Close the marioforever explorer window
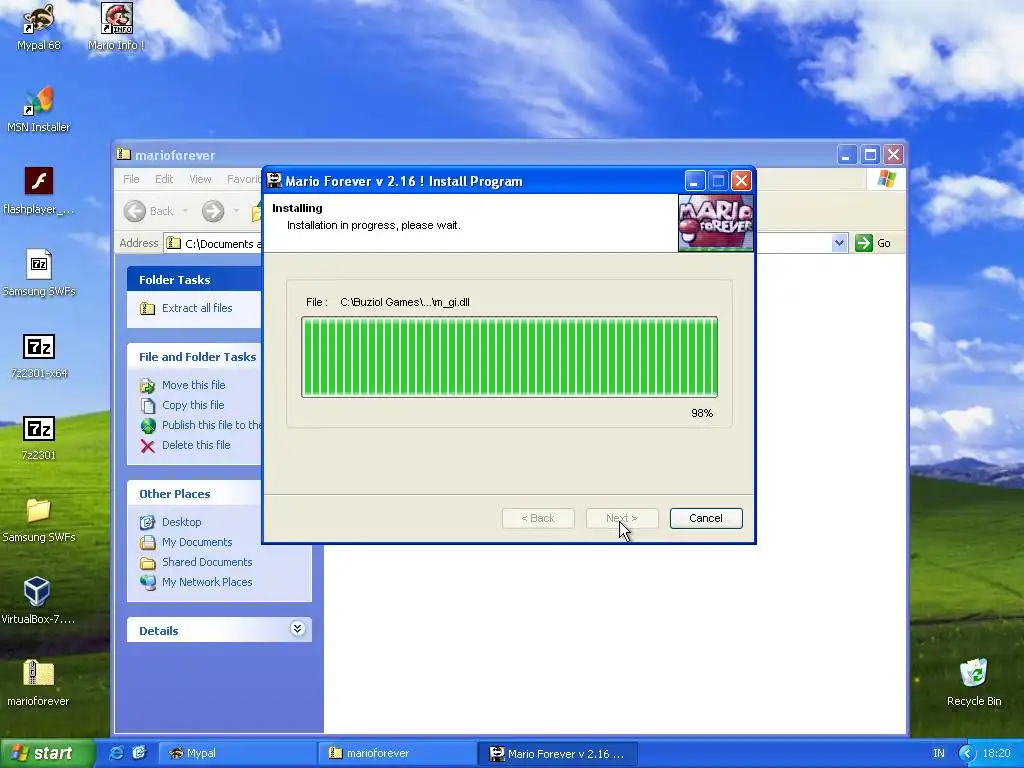The image size is (1024, 768). [x=893, y=155]
